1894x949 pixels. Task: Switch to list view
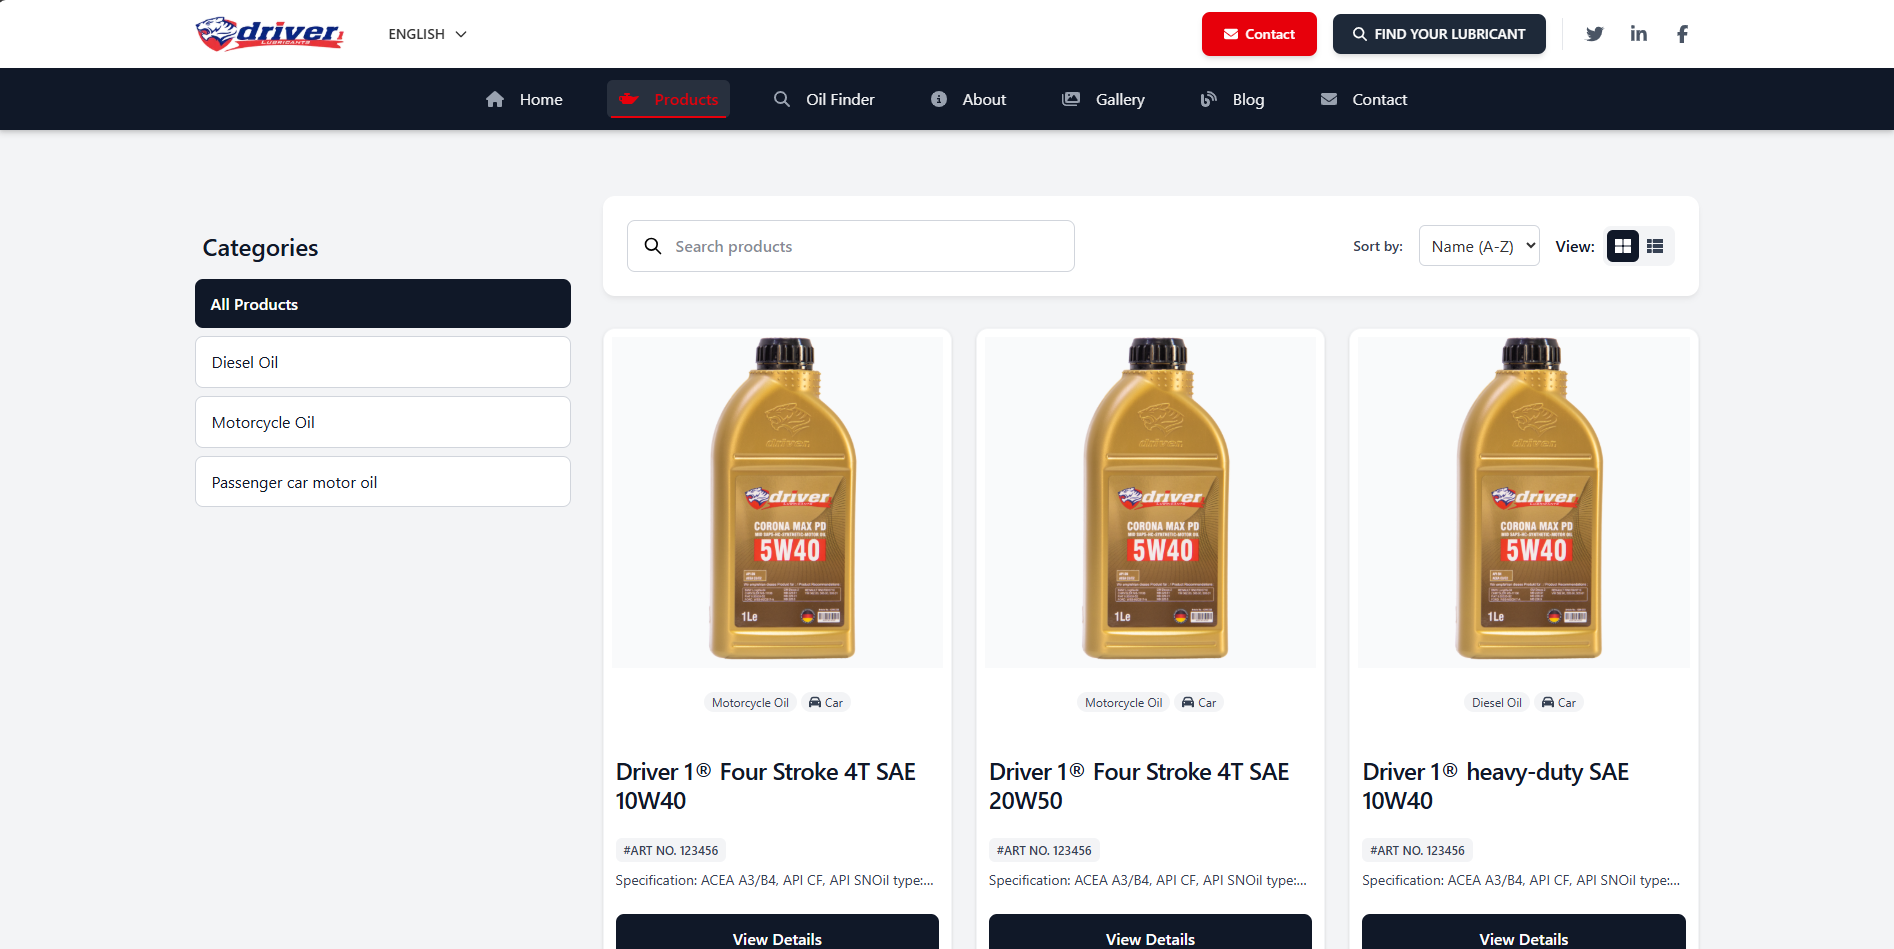(1655, 246)
